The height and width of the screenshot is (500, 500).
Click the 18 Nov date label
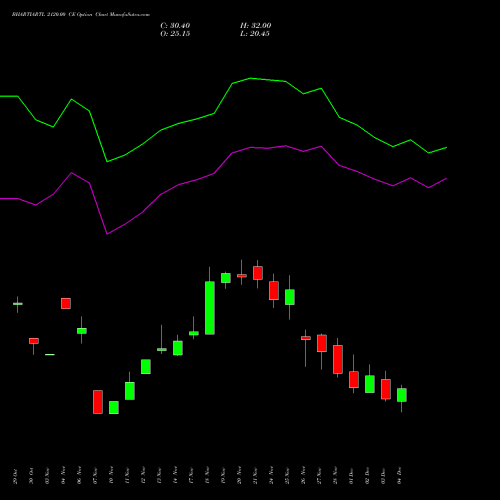point(207,476)
